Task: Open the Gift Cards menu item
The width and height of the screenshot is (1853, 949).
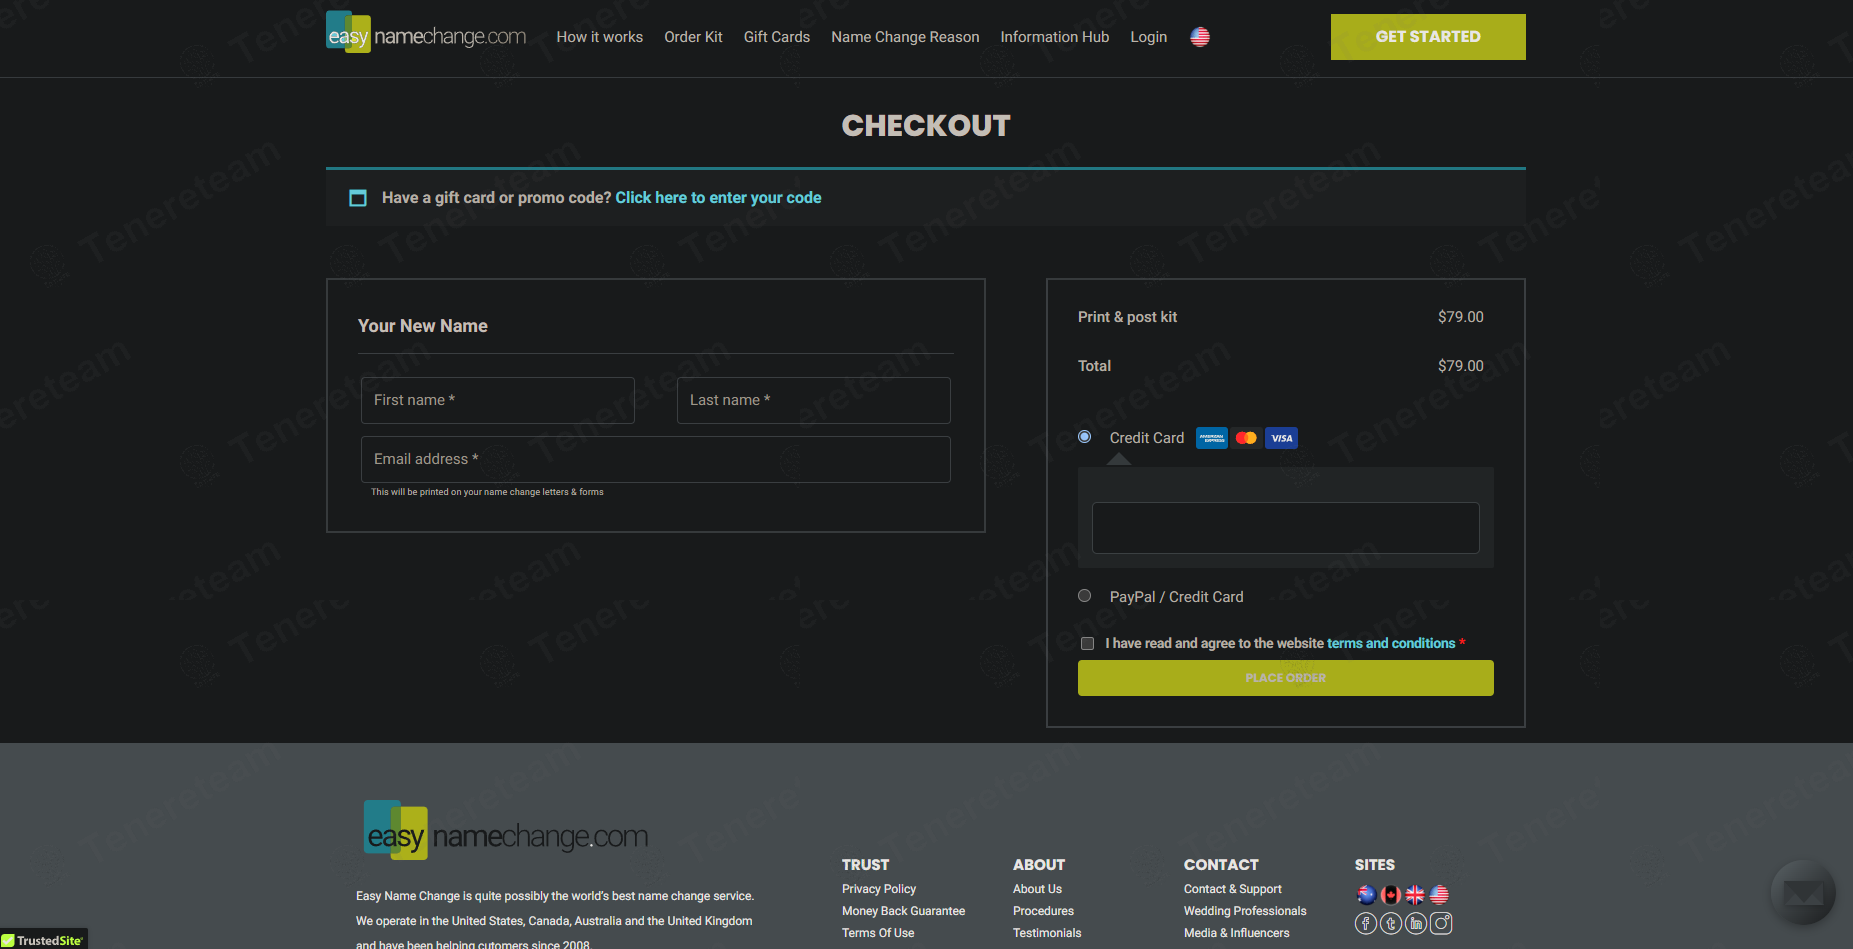Action: 776,37
